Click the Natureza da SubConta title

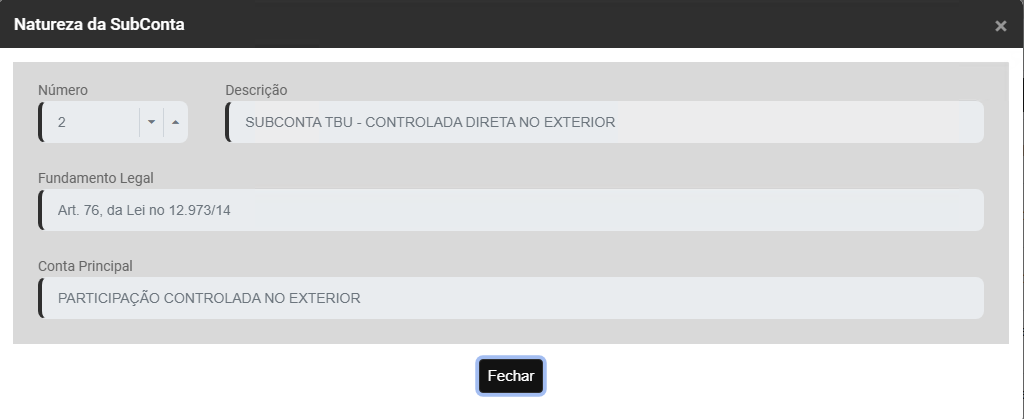click(x=99, y=25)
